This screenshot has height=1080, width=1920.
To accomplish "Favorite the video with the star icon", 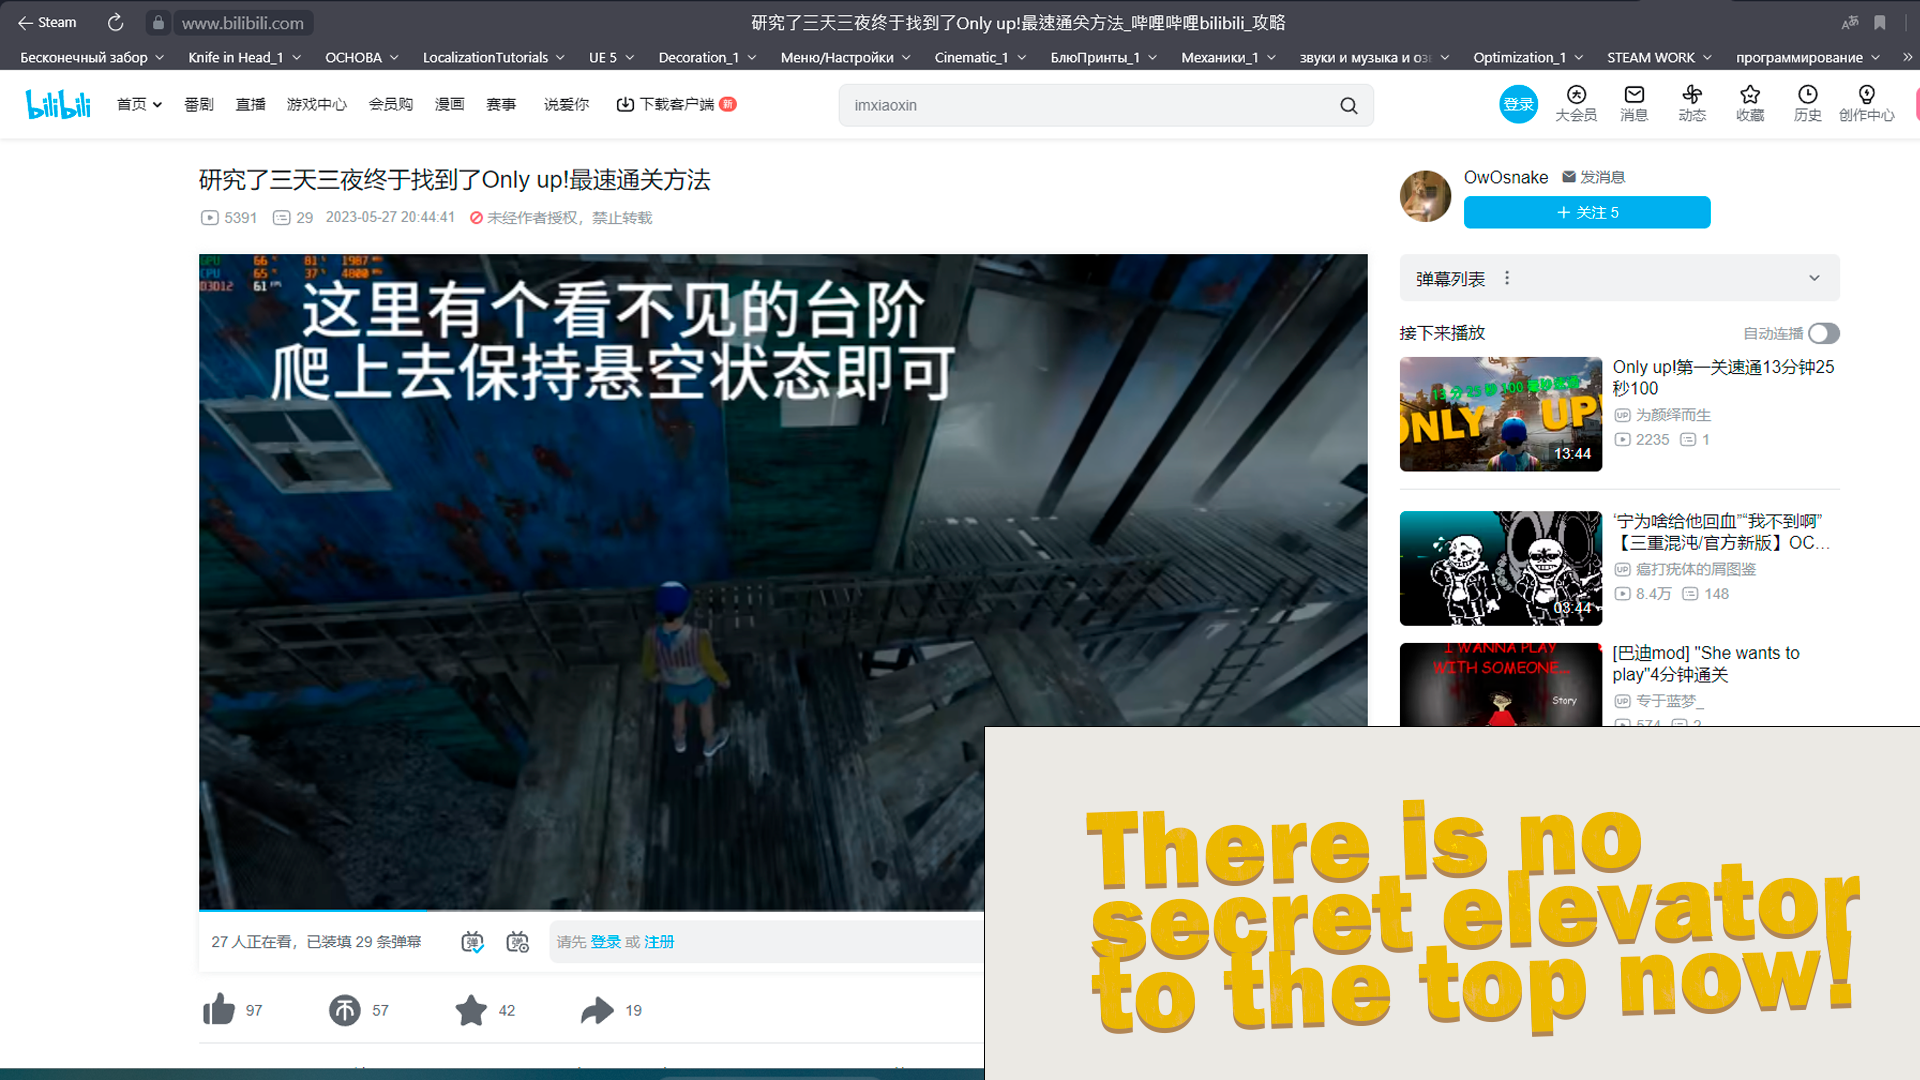I will click(470, 1010).
